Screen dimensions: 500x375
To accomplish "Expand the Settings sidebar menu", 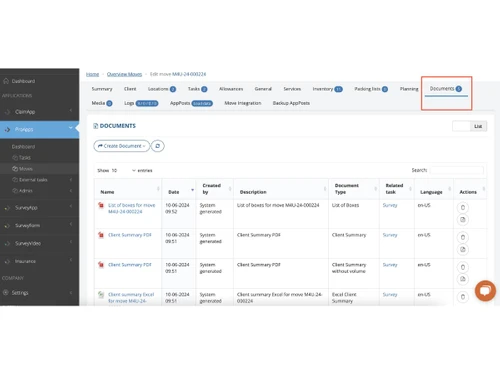I will tap(71, 293).
